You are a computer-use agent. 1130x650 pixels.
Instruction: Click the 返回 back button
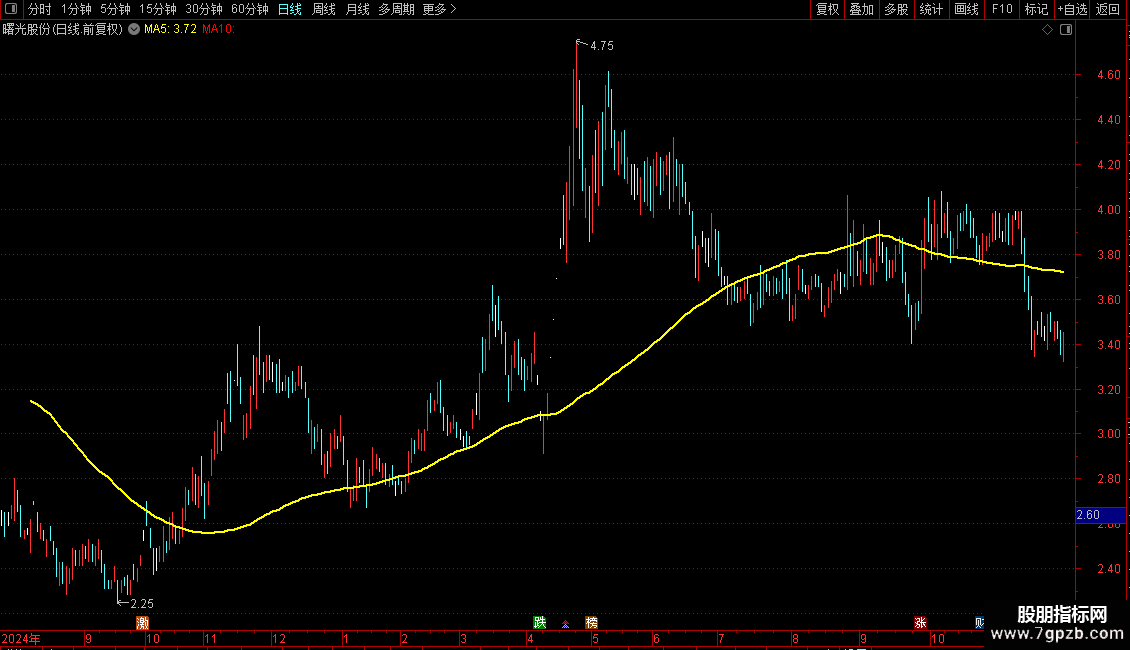point(1108,9)
